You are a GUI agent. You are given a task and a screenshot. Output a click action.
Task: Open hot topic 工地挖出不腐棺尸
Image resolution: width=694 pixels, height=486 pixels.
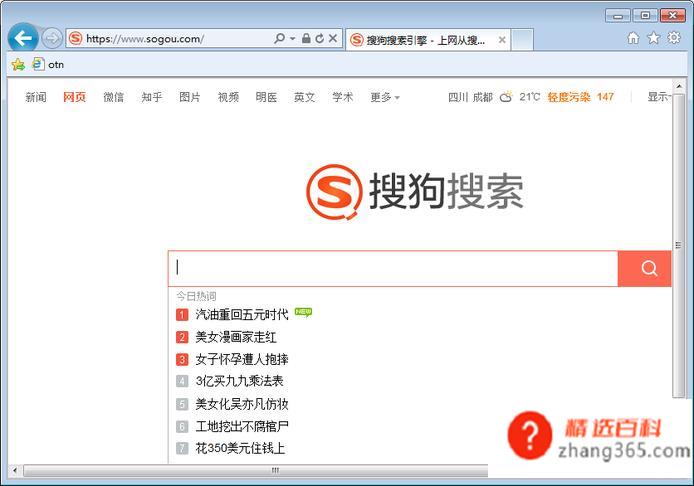(242, 426)
